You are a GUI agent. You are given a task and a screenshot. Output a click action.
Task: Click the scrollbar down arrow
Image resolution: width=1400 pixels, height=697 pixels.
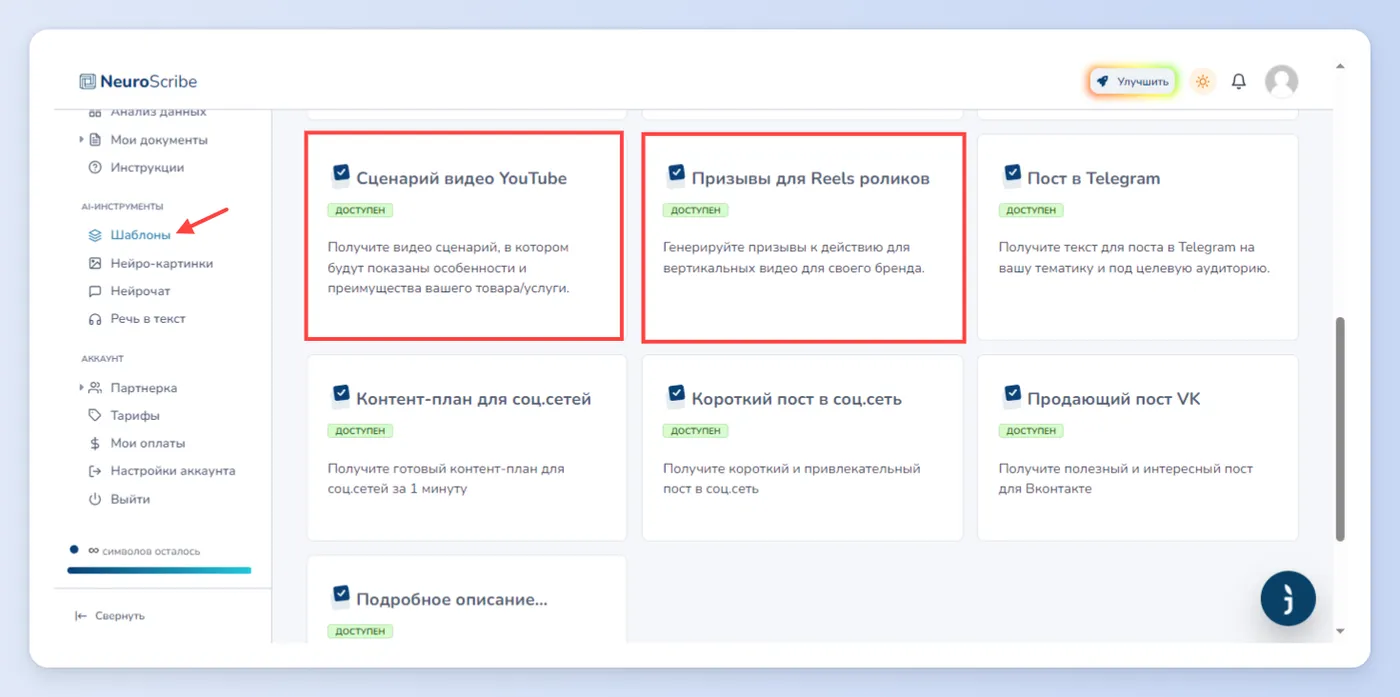(x=1340, y=631)
